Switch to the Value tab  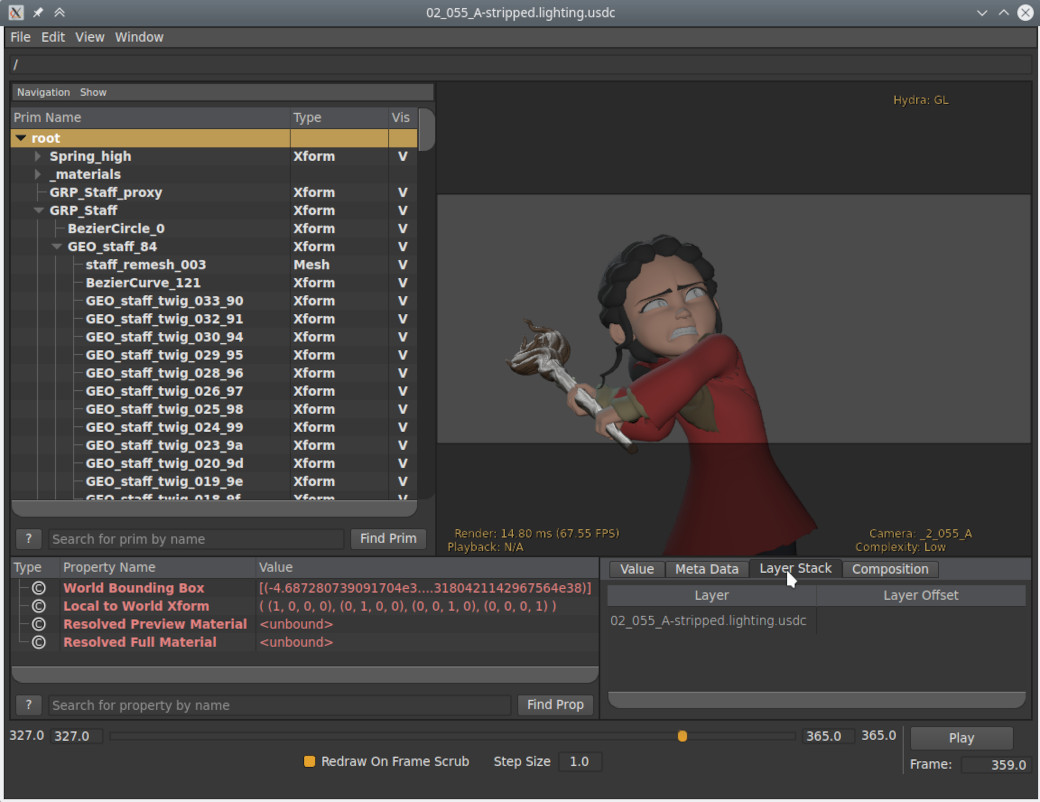click(x=637, y=569)
